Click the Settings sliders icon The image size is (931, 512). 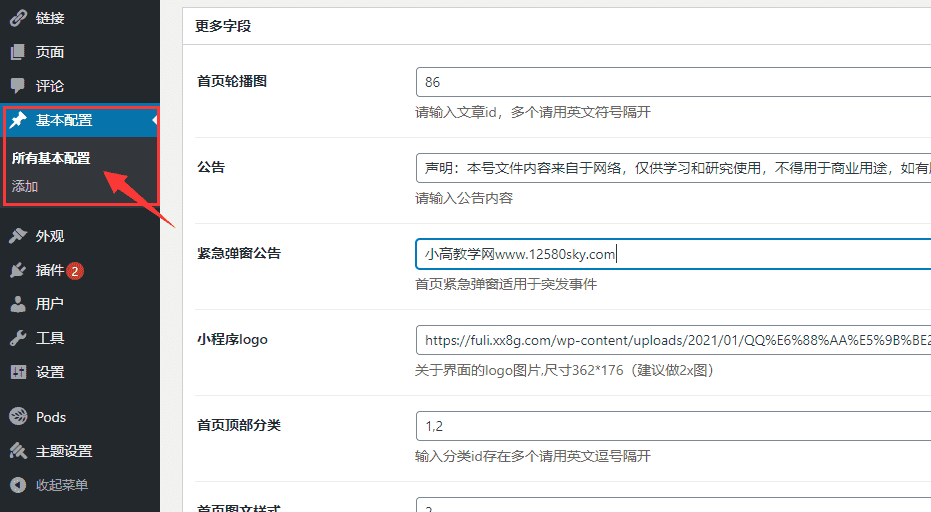click(18, 372)
